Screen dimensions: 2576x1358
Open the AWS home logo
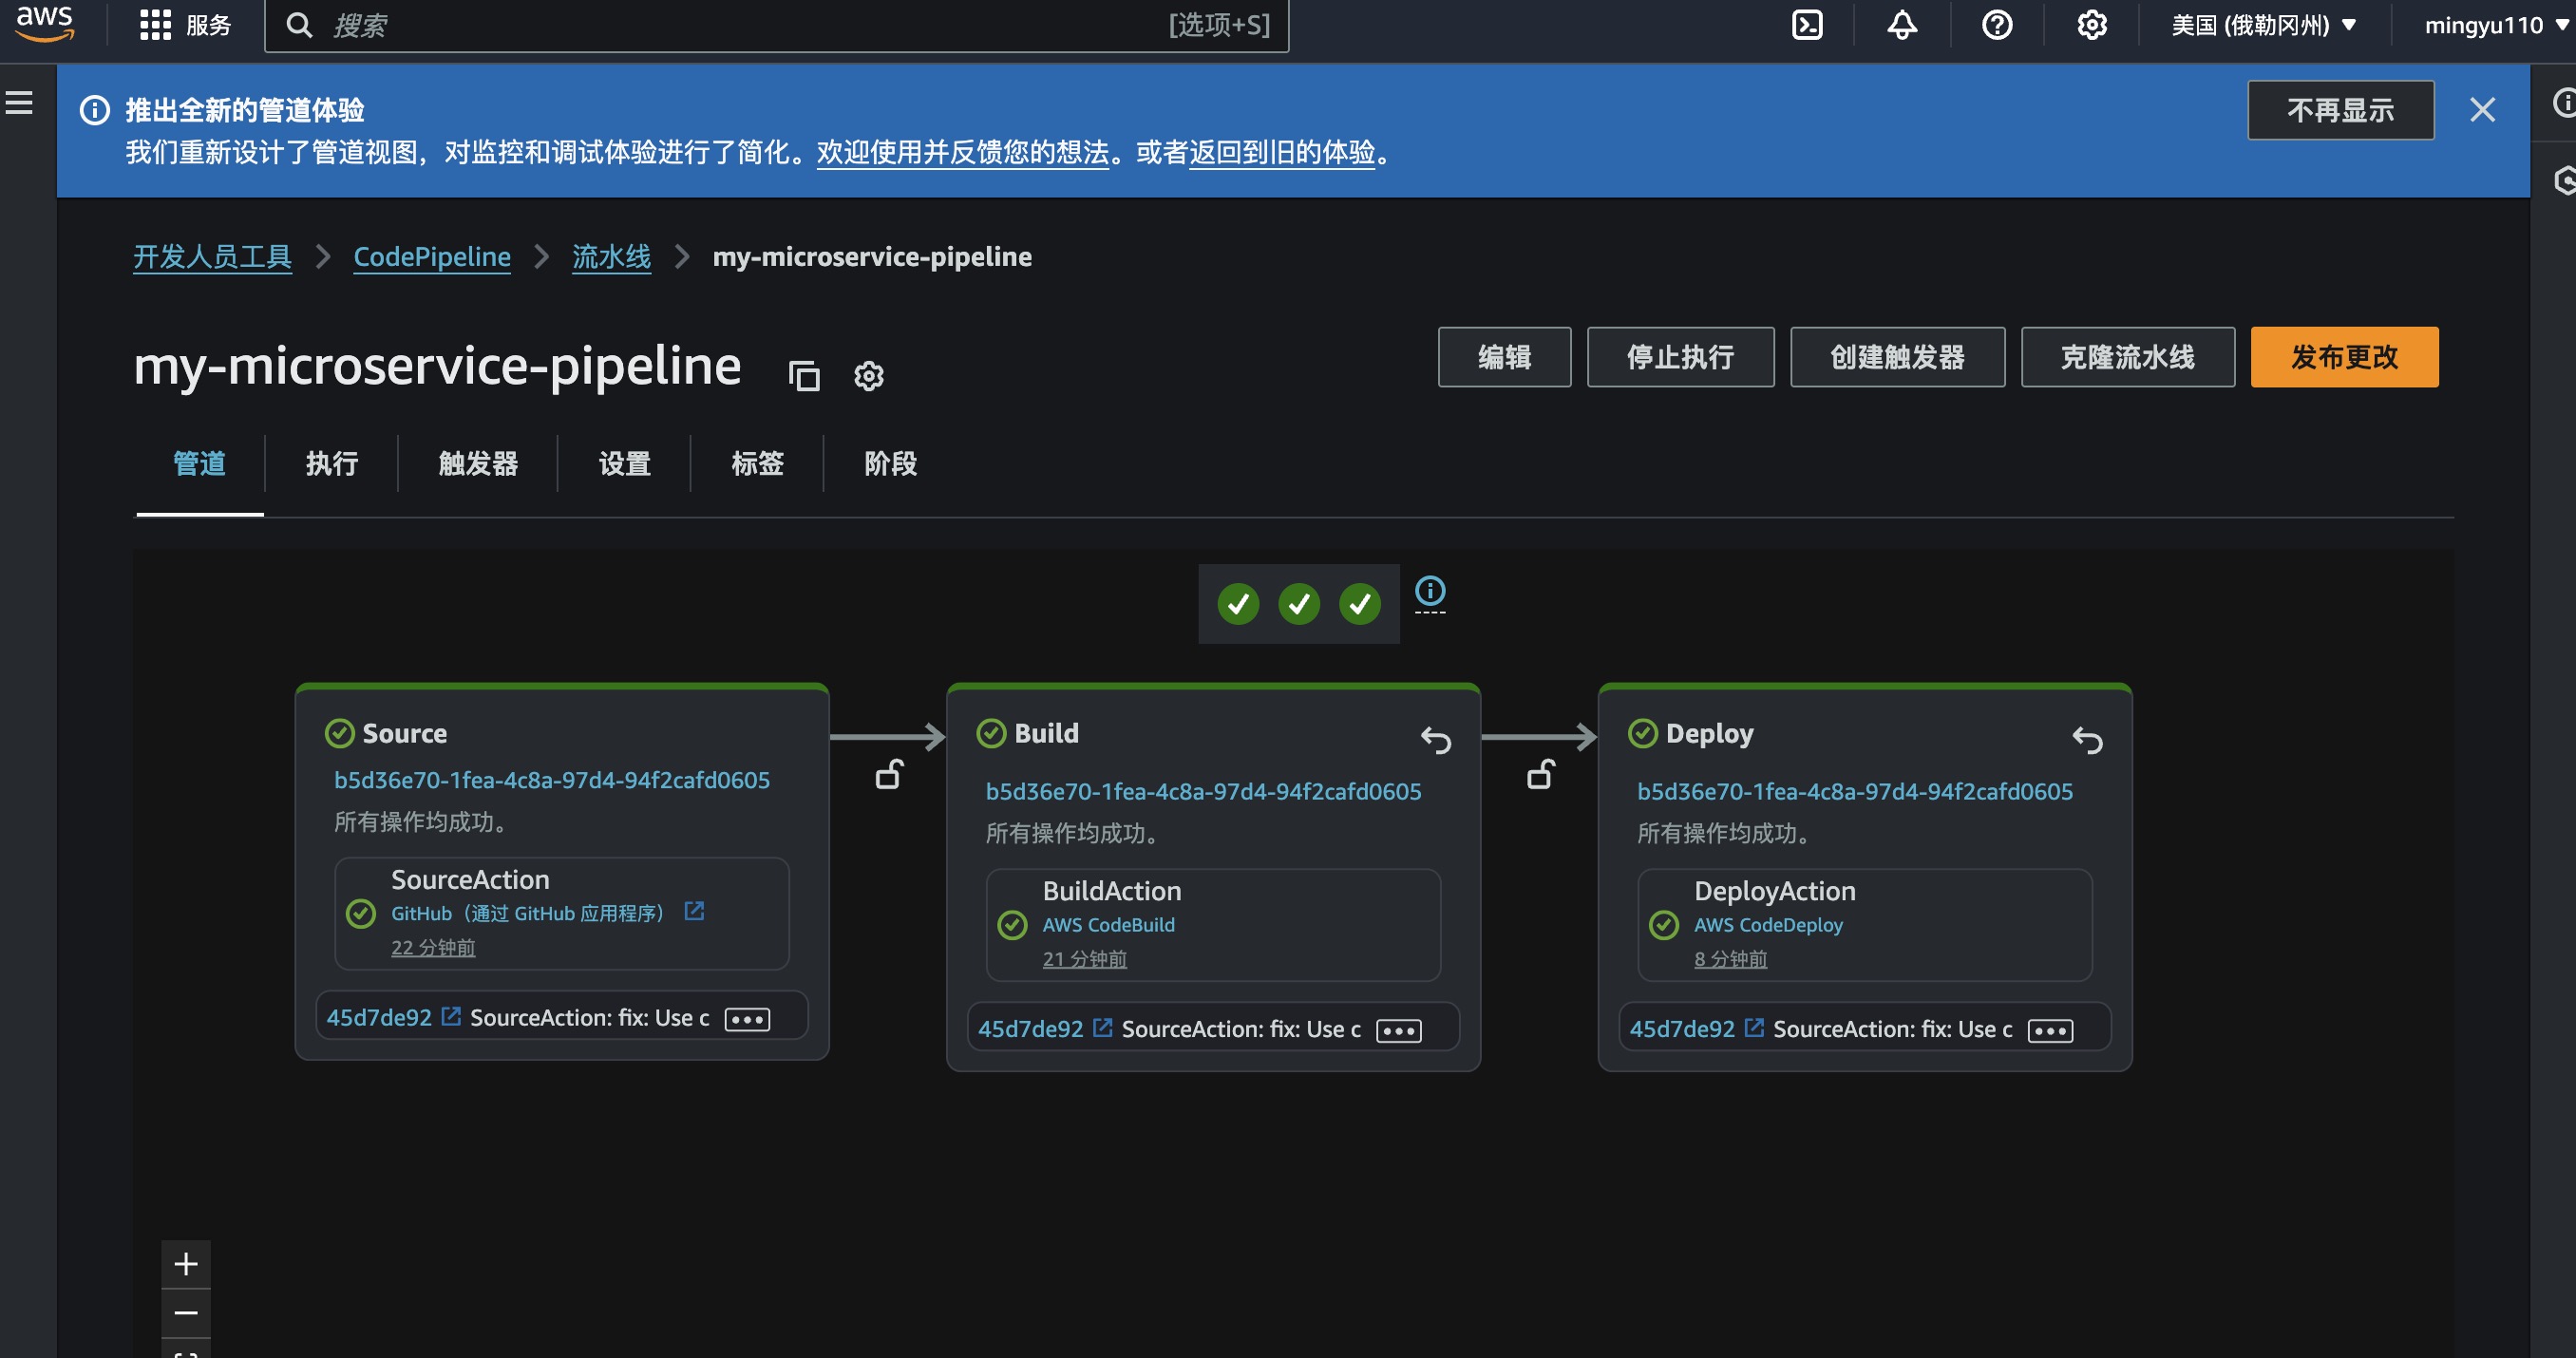[x=45, y=23]
